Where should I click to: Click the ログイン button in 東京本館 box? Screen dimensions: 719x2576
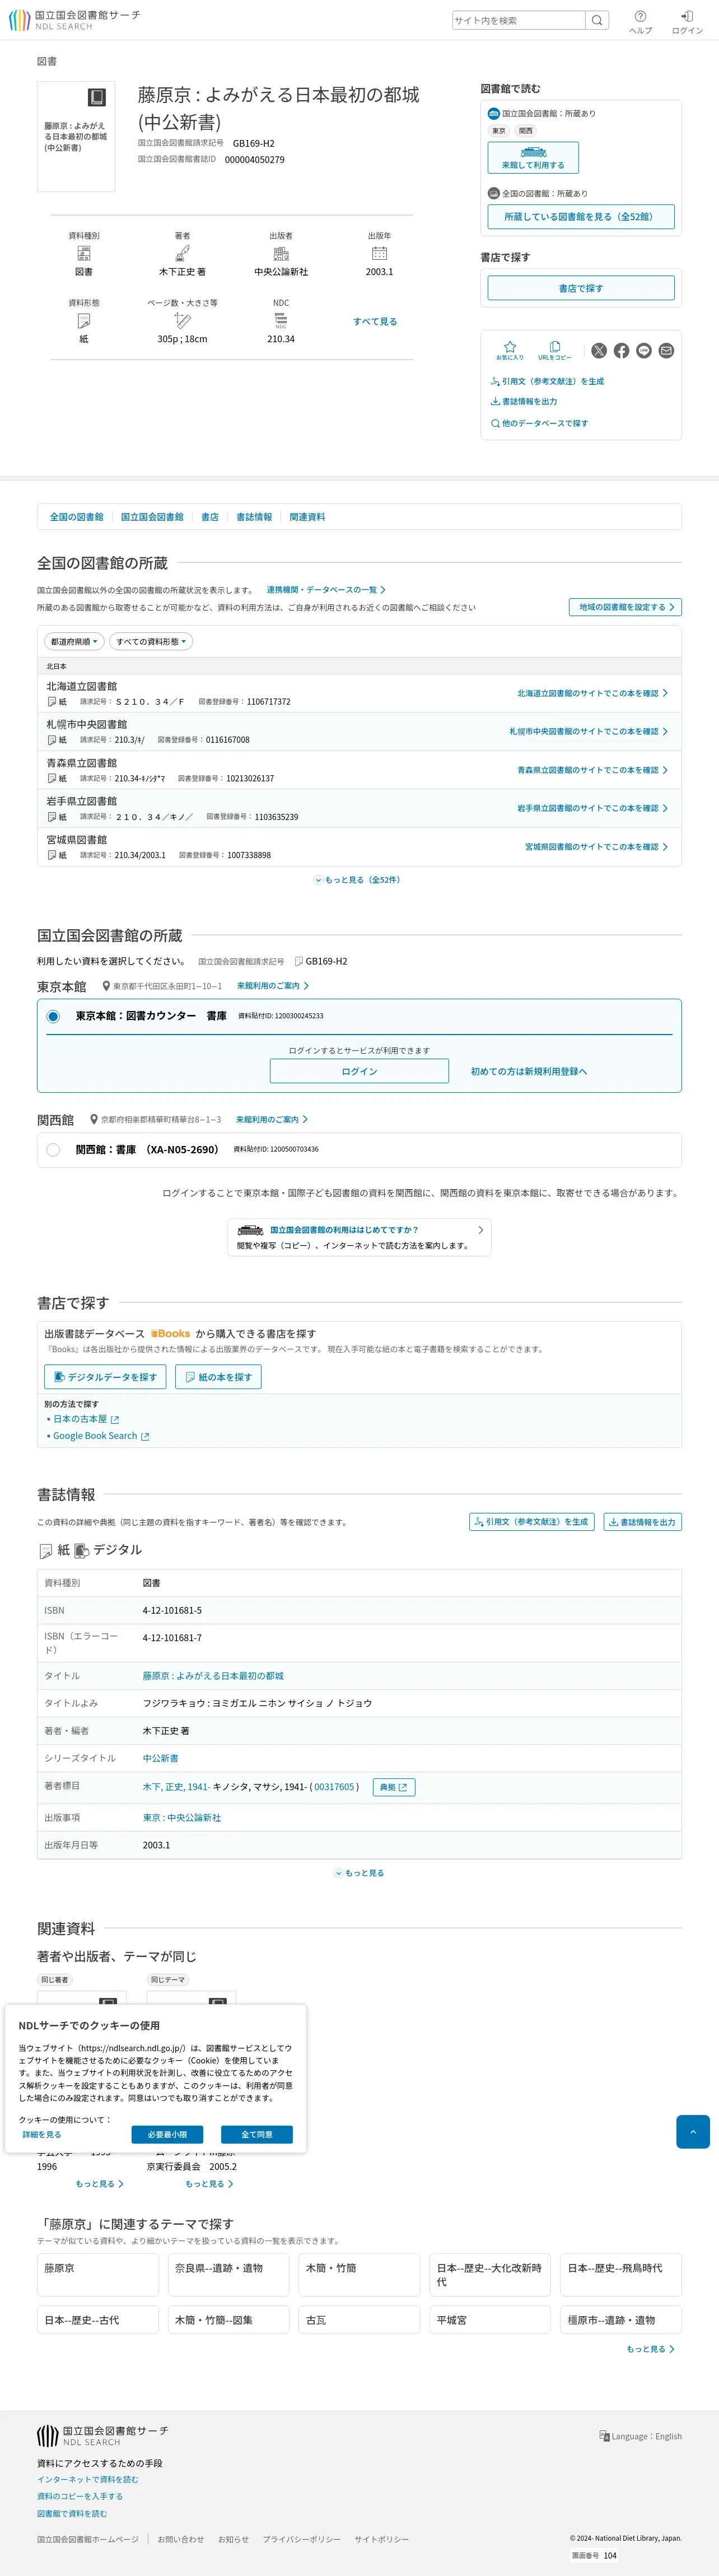pos(359,1071)
